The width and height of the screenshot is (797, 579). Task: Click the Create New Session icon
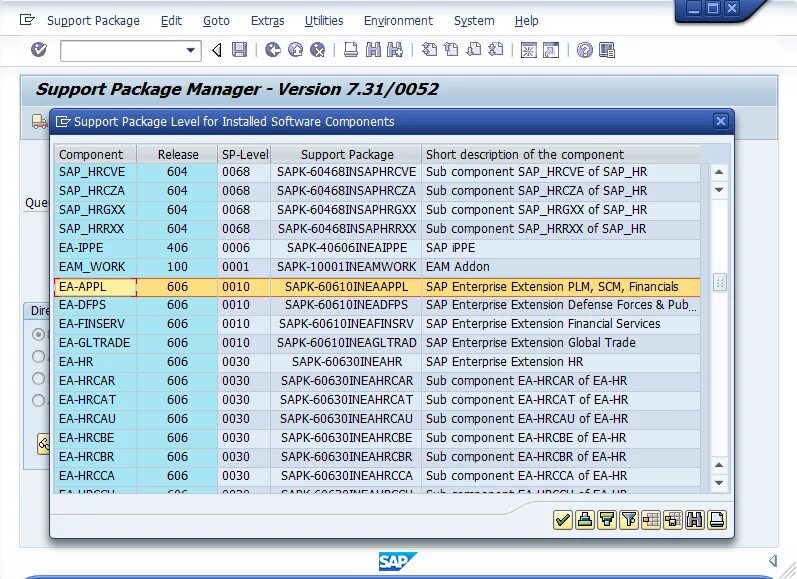tap(529, 50)
